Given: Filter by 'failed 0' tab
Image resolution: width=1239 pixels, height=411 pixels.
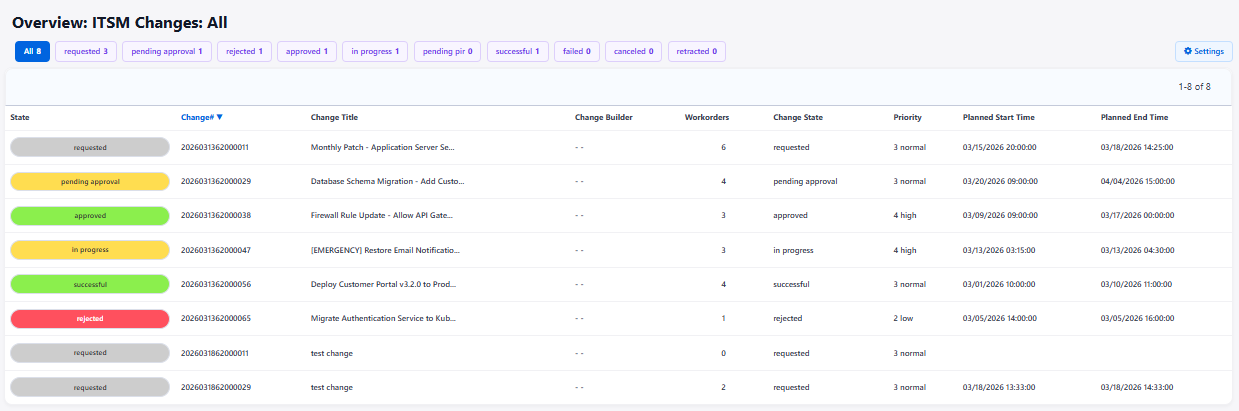Looking at the screenshot, I should click(x=576, y=51).
